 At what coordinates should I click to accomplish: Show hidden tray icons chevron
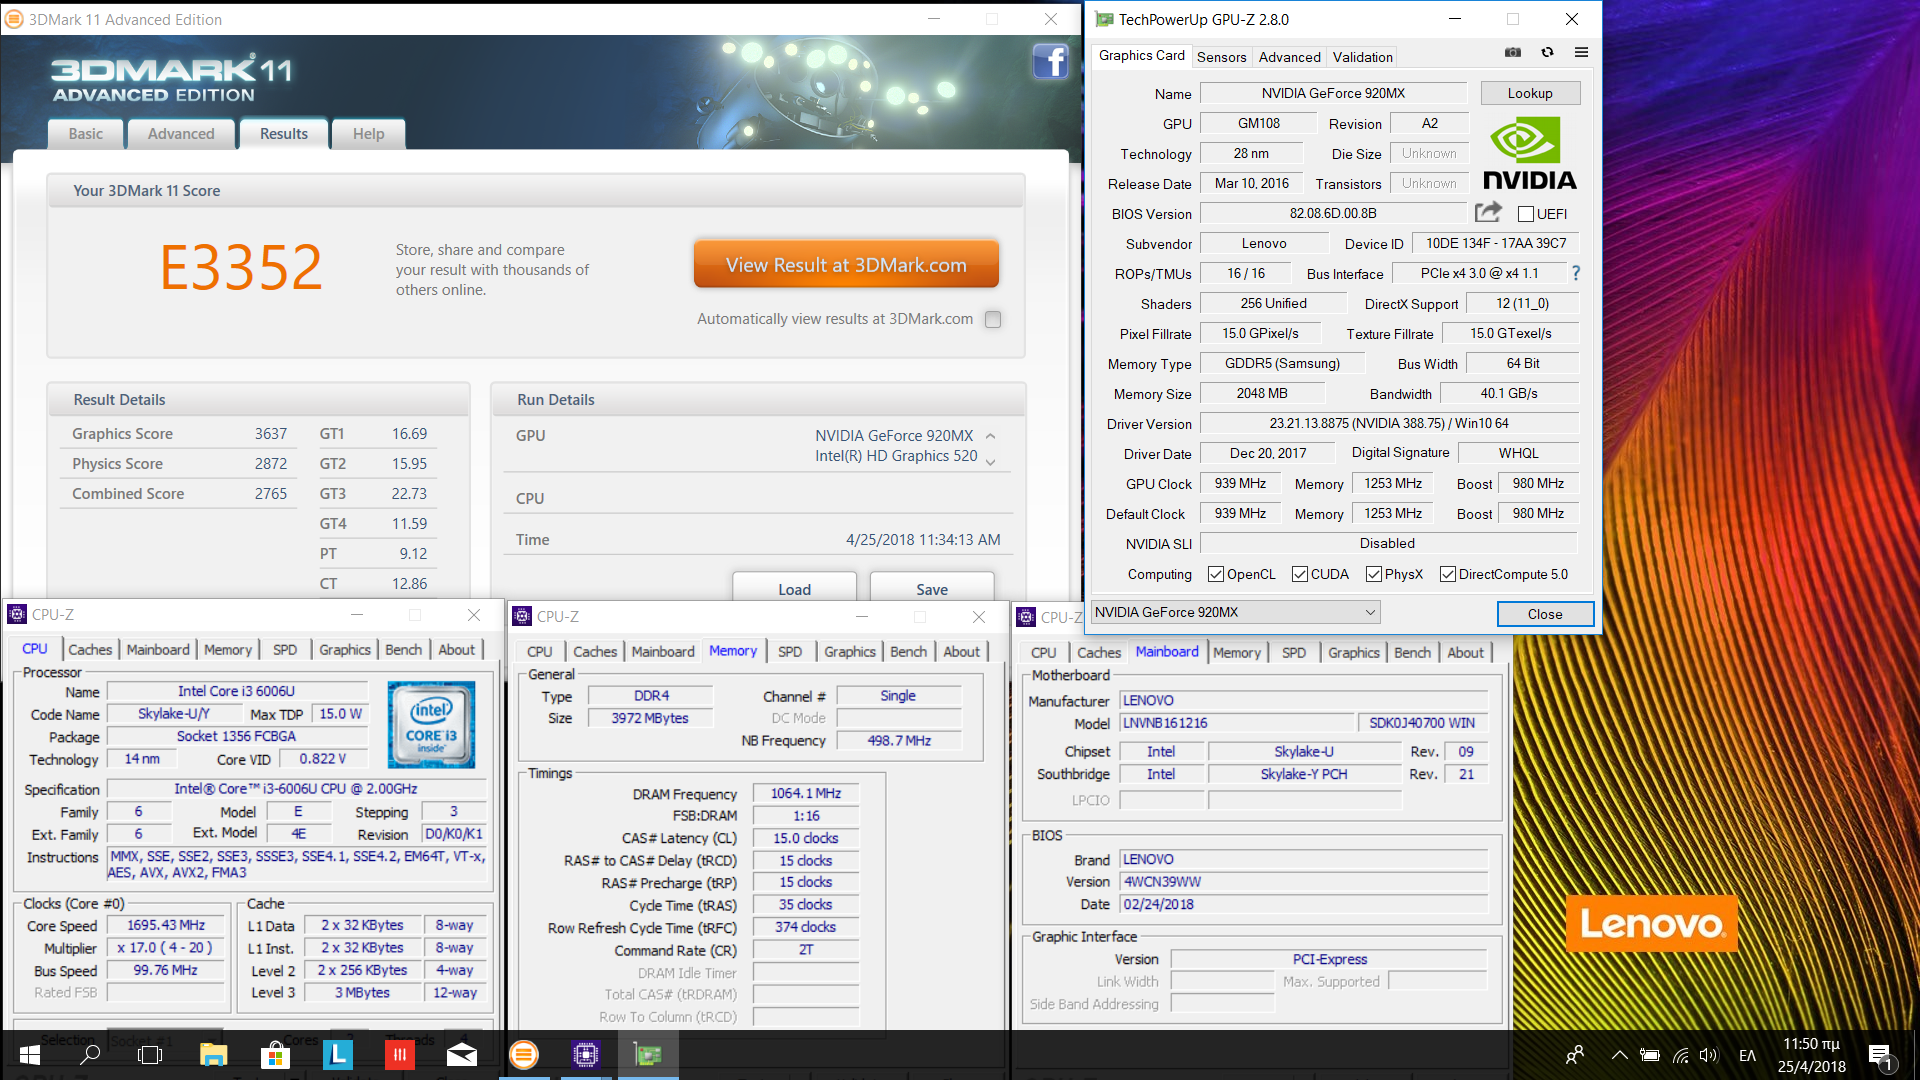pyautogui.click(x=1619, y=1055)
